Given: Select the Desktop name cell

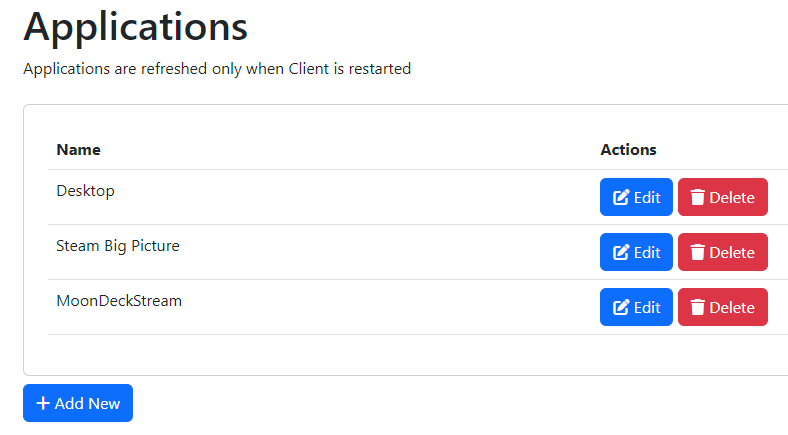Looking at the screenshot, I should (85, 191).
